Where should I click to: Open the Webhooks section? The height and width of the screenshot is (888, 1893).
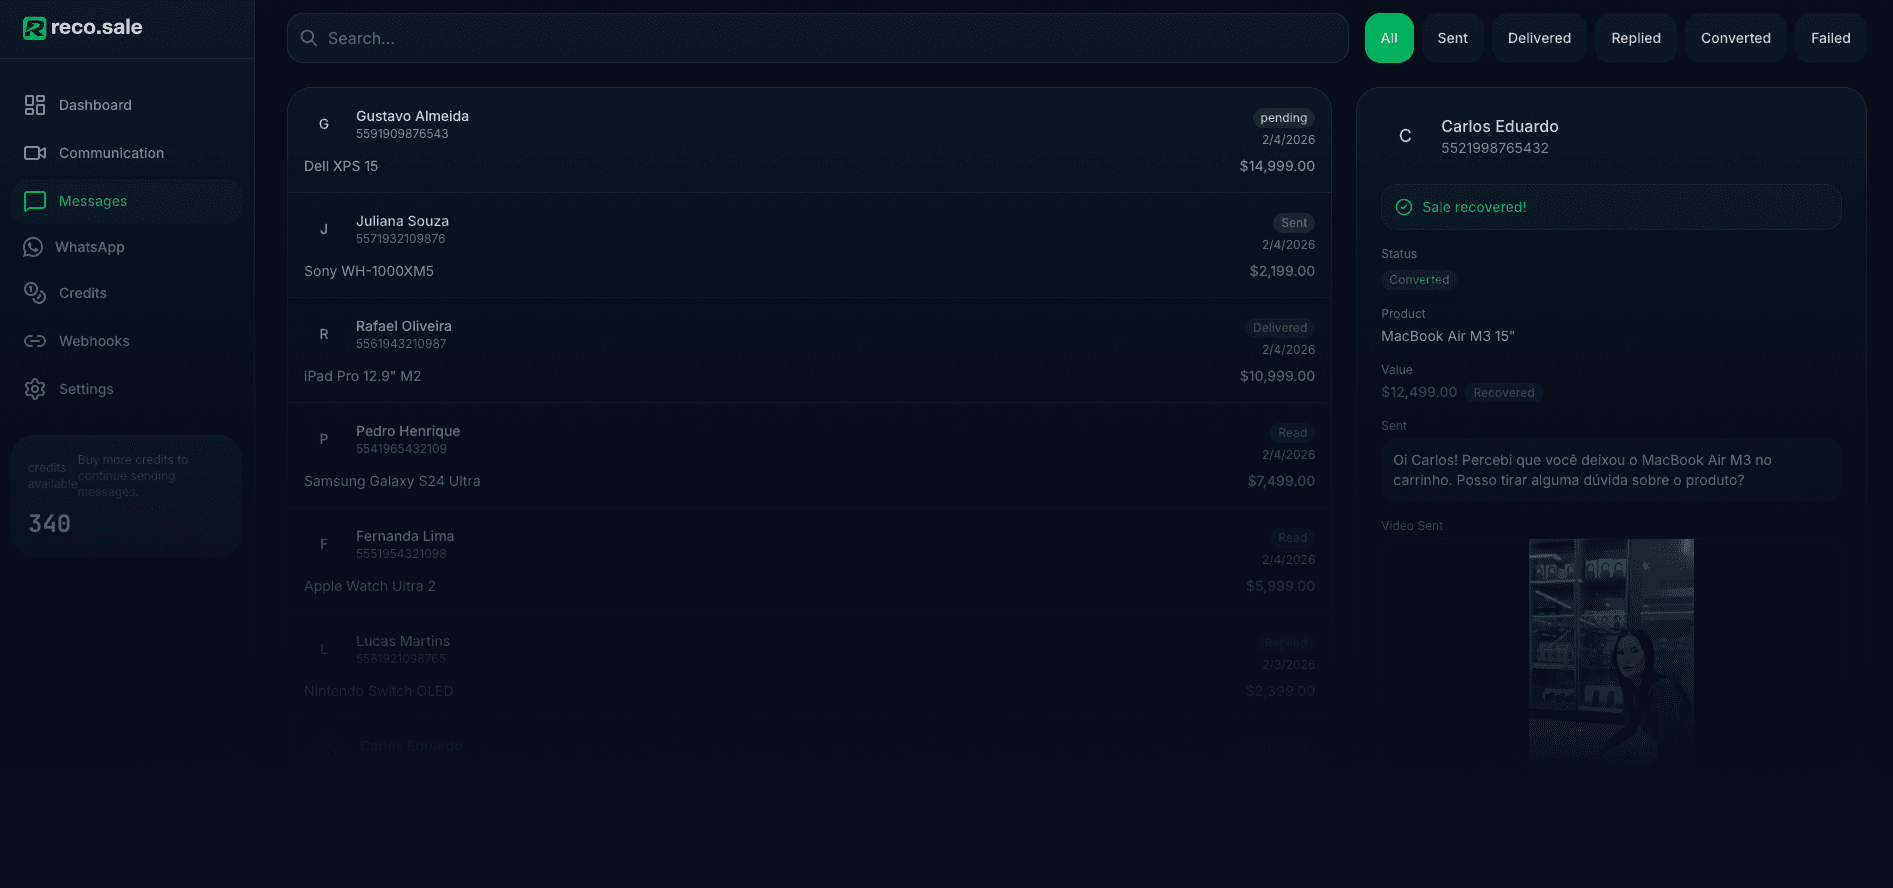(x=127, y=341)
